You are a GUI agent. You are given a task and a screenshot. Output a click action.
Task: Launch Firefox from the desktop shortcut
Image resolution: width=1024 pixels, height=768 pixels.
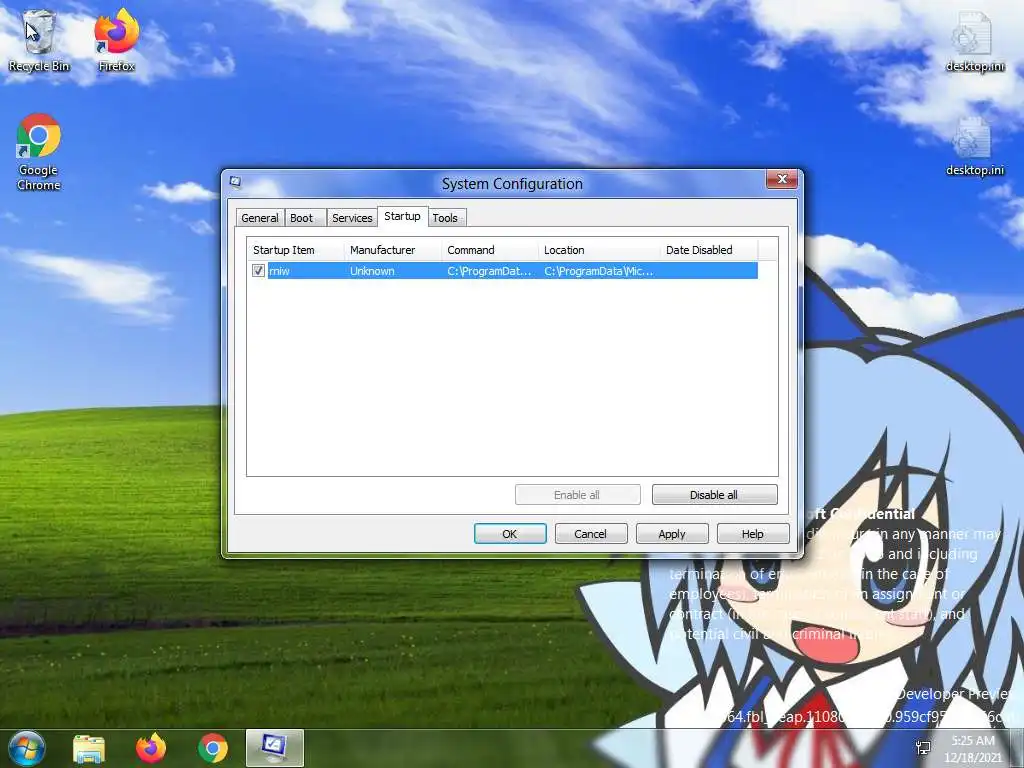[x=116, y=40]
